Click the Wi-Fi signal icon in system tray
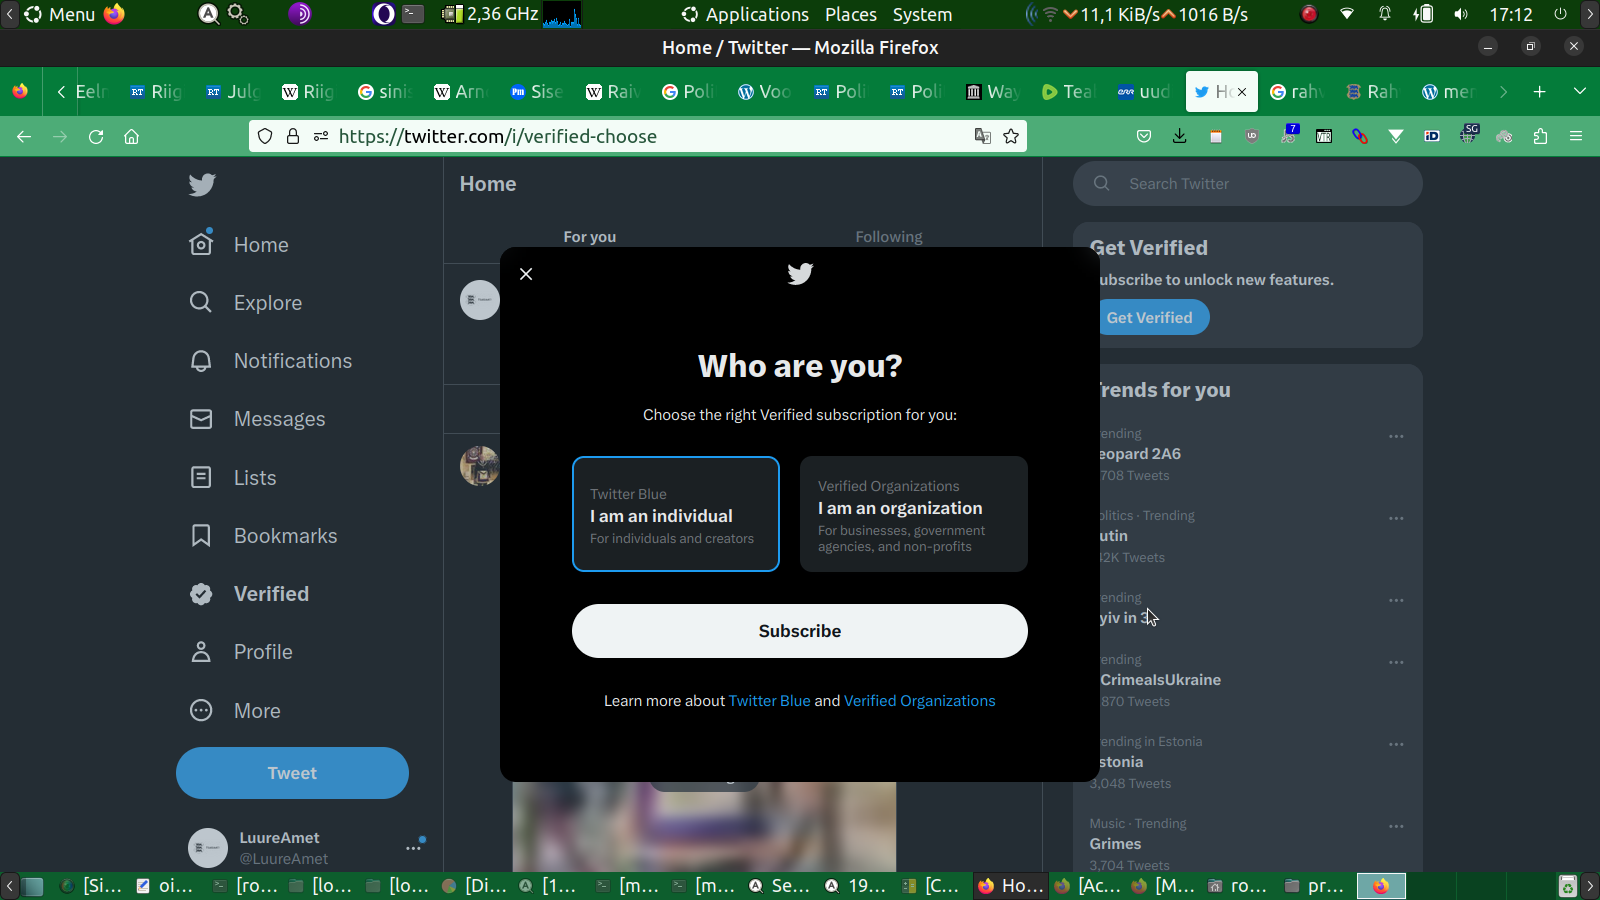 pos(1347,14)
